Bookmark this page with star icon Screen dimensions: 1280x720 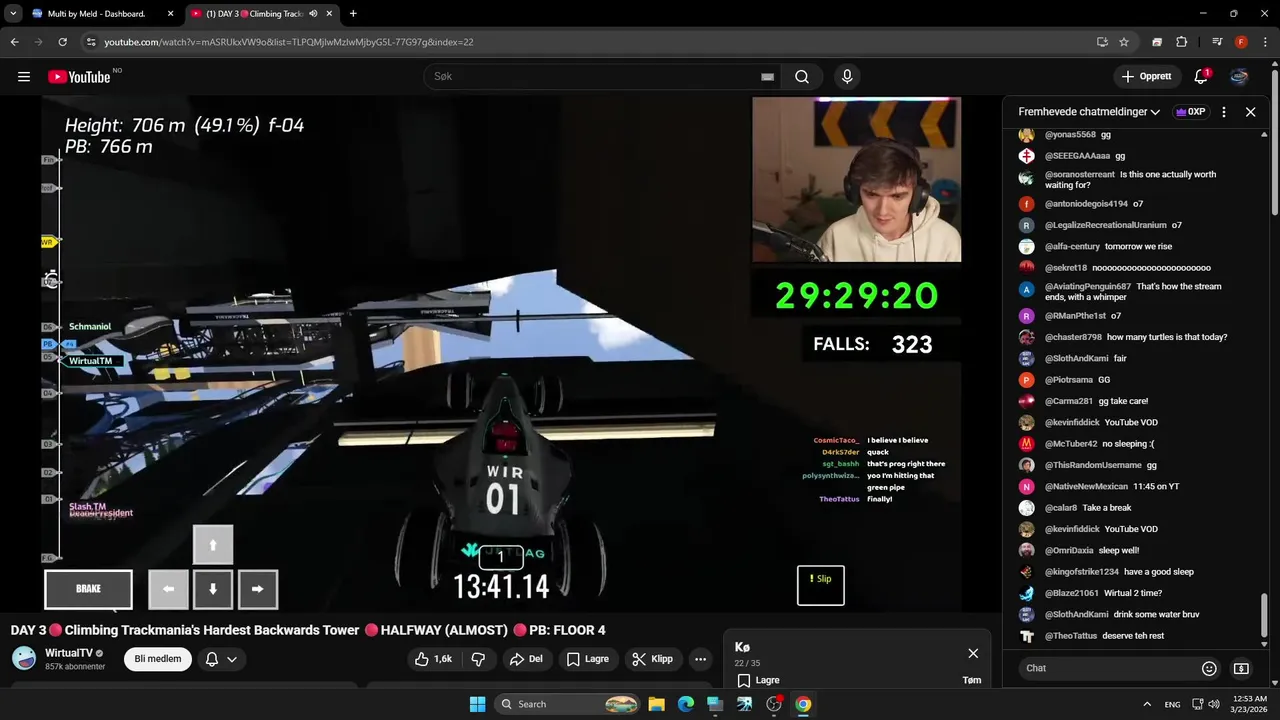(x=1124, y=42)
